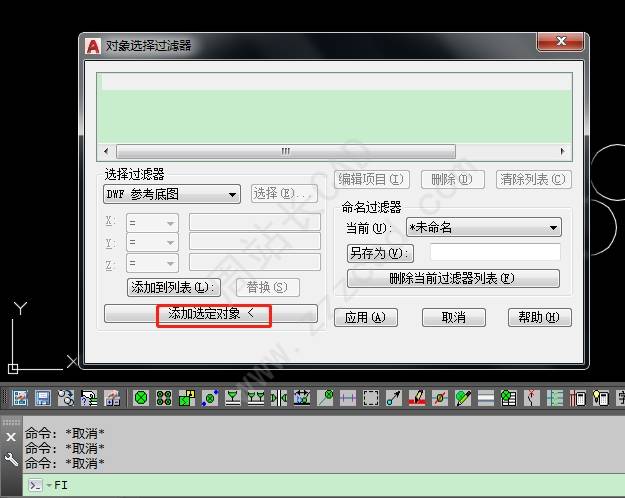Screen dimensions: 625x498
Task: Click the 另存为 filter name input field
Action: tap(494, 254)
